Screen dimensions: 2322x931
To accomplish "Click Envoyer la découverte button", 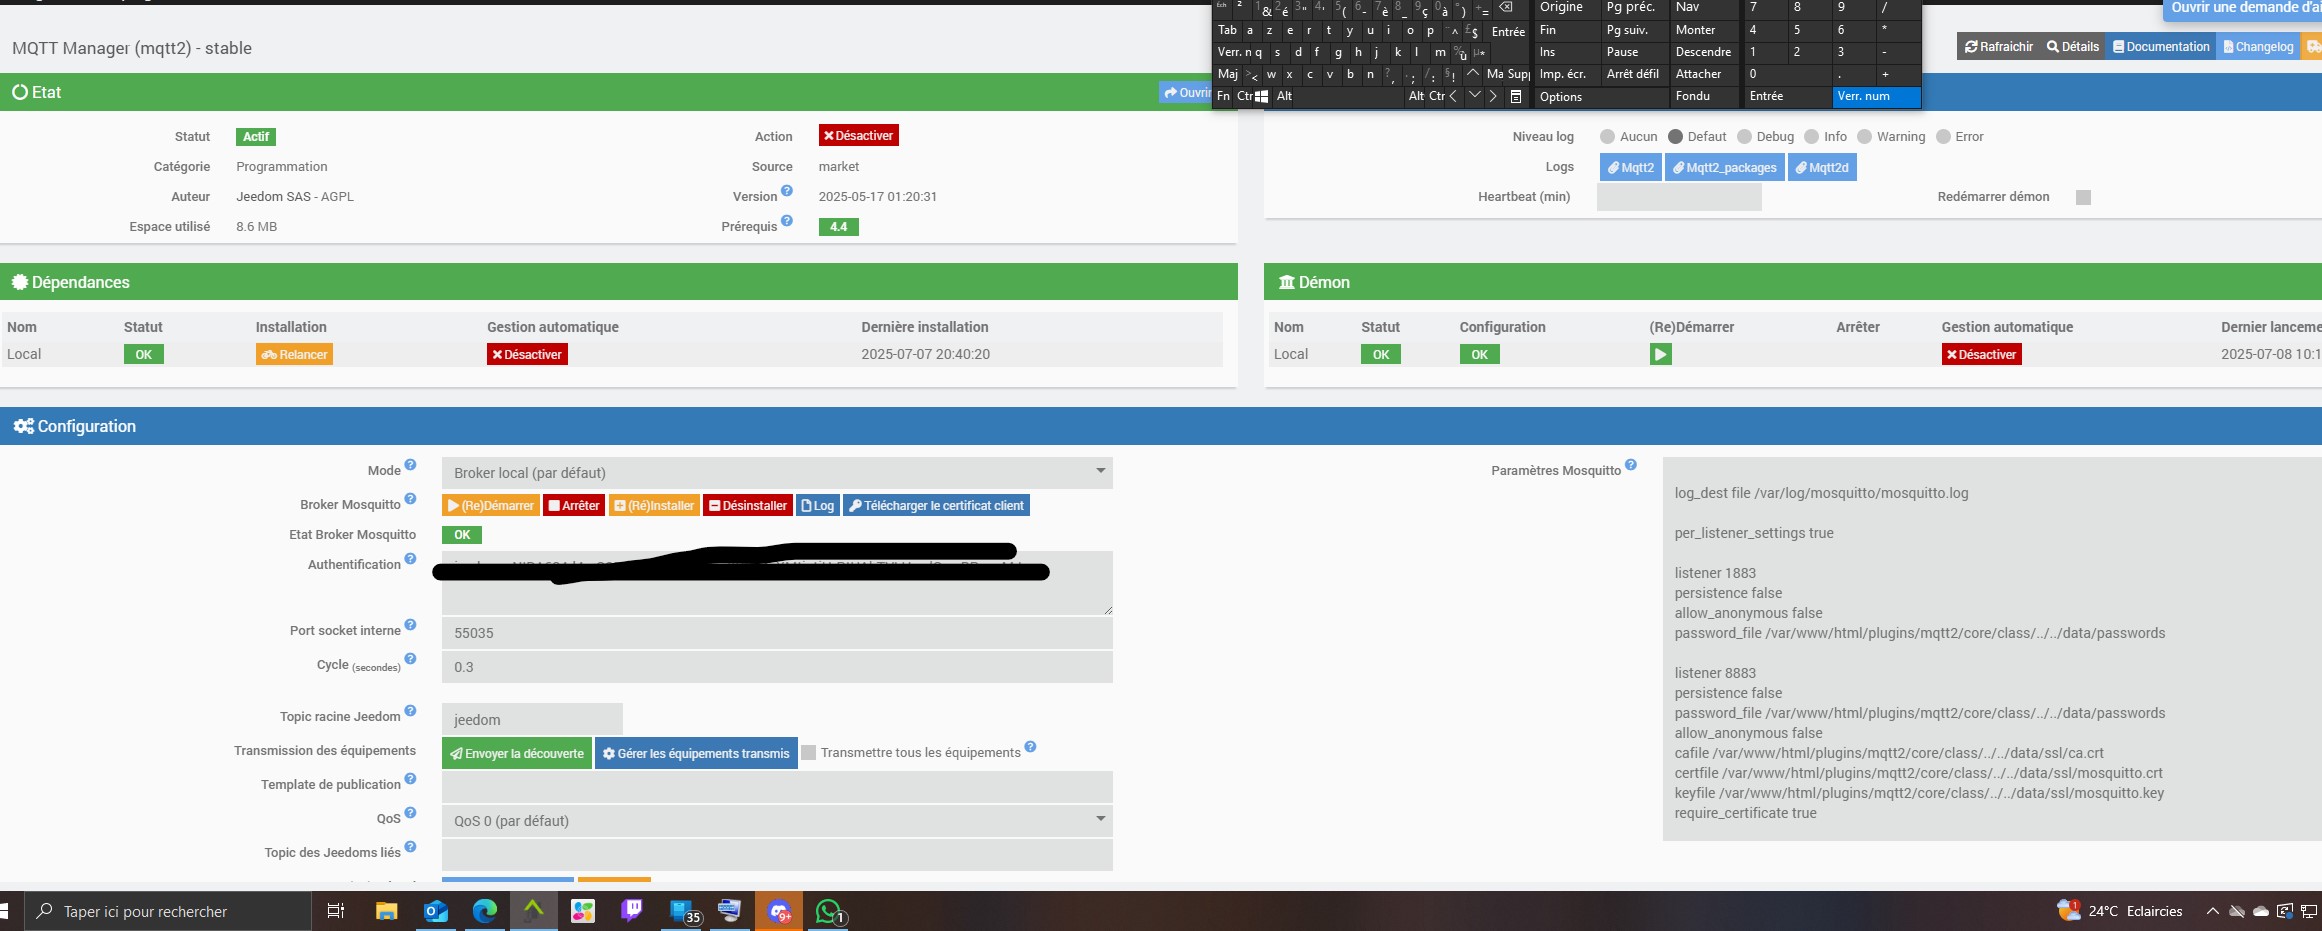I will (517, 753).
